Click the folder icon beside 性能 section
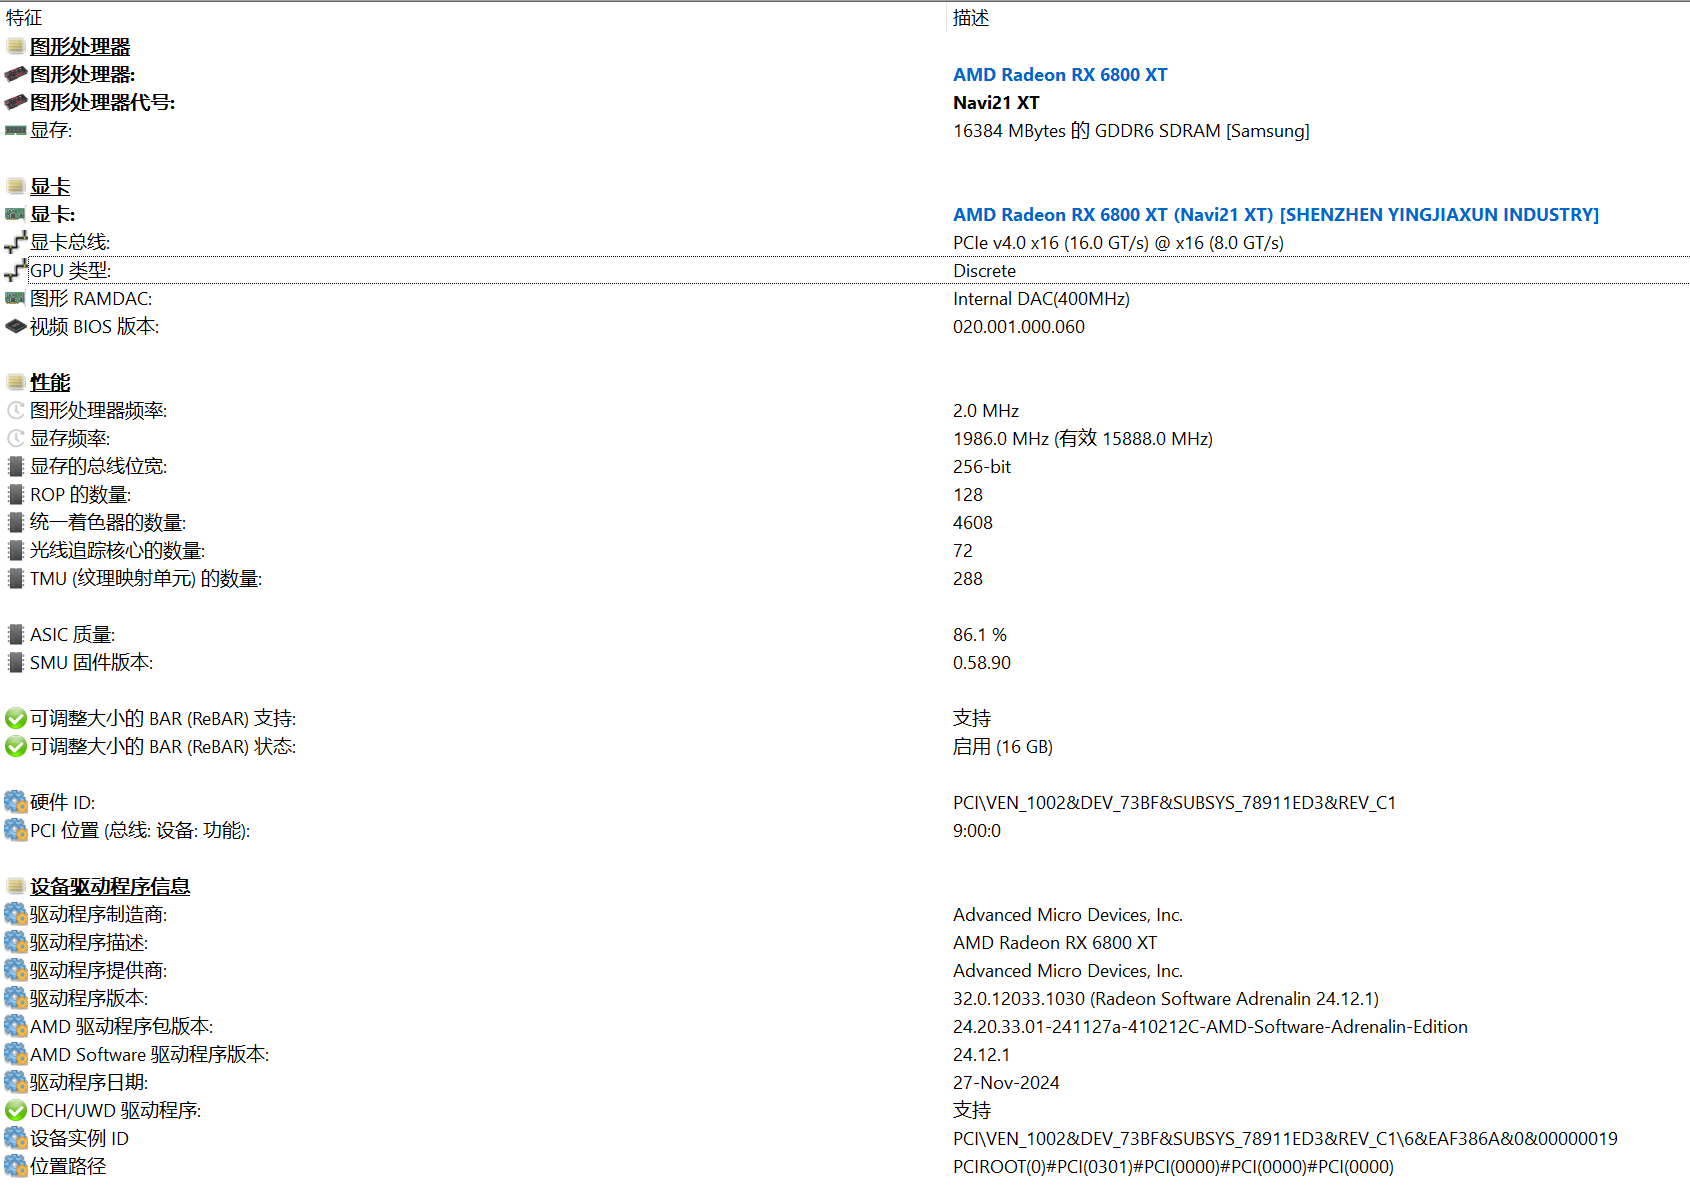Image resolution: width=1690 pixels, height=1198 pixels. tap(15, 383)
